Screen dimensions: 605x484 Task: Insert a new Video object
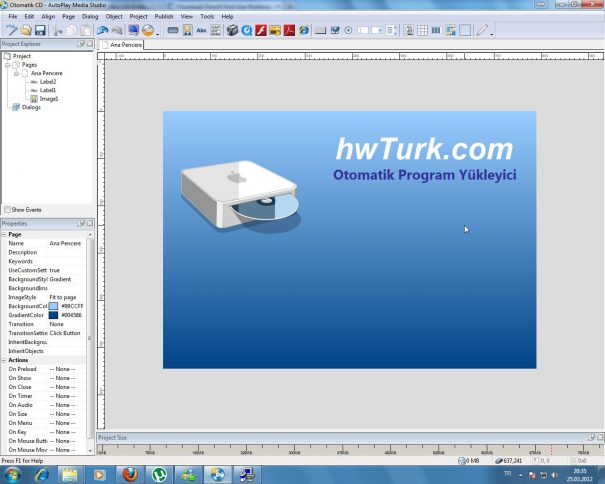[232, 30]
